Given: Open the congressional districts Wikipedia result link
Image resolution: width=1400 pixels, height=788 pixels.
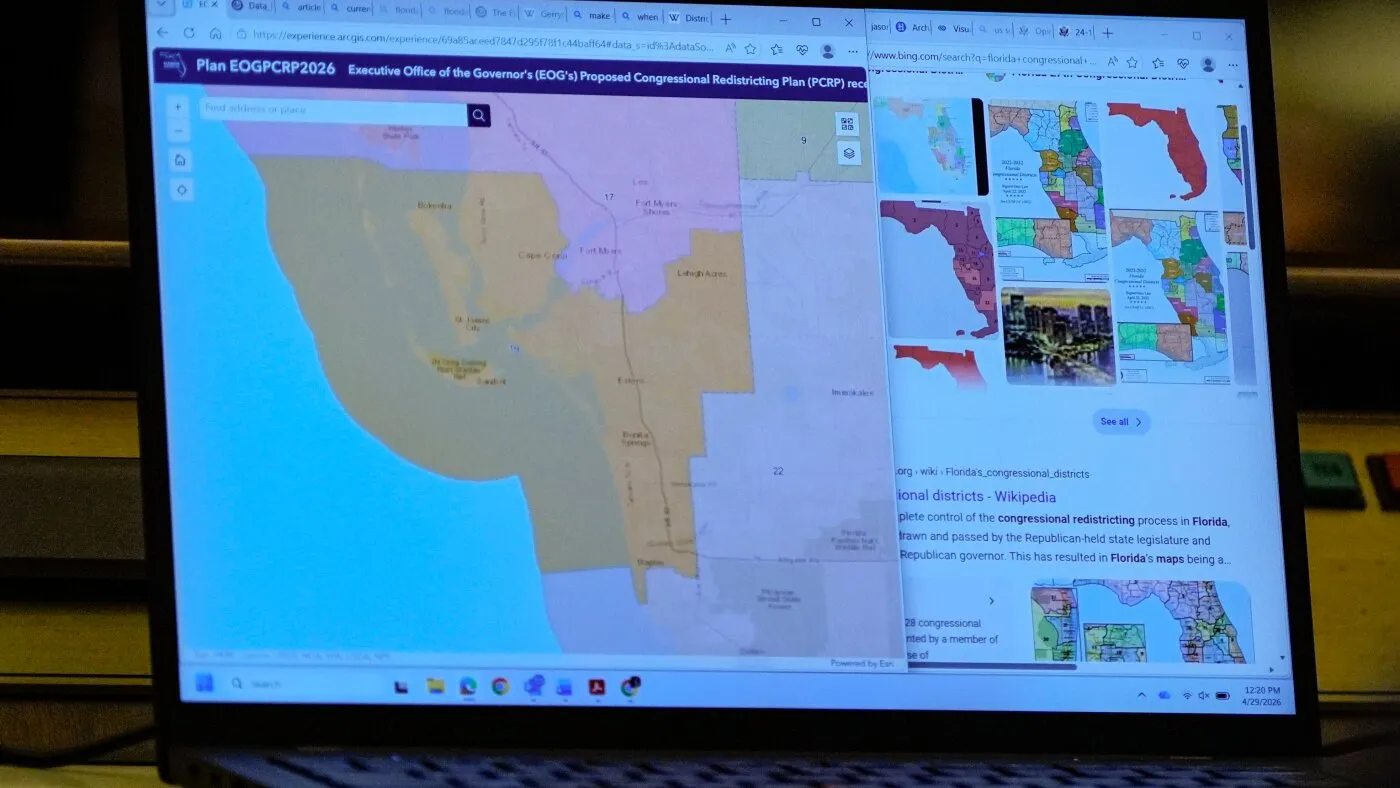Looking at the screenshot, I should click(975, 497).
